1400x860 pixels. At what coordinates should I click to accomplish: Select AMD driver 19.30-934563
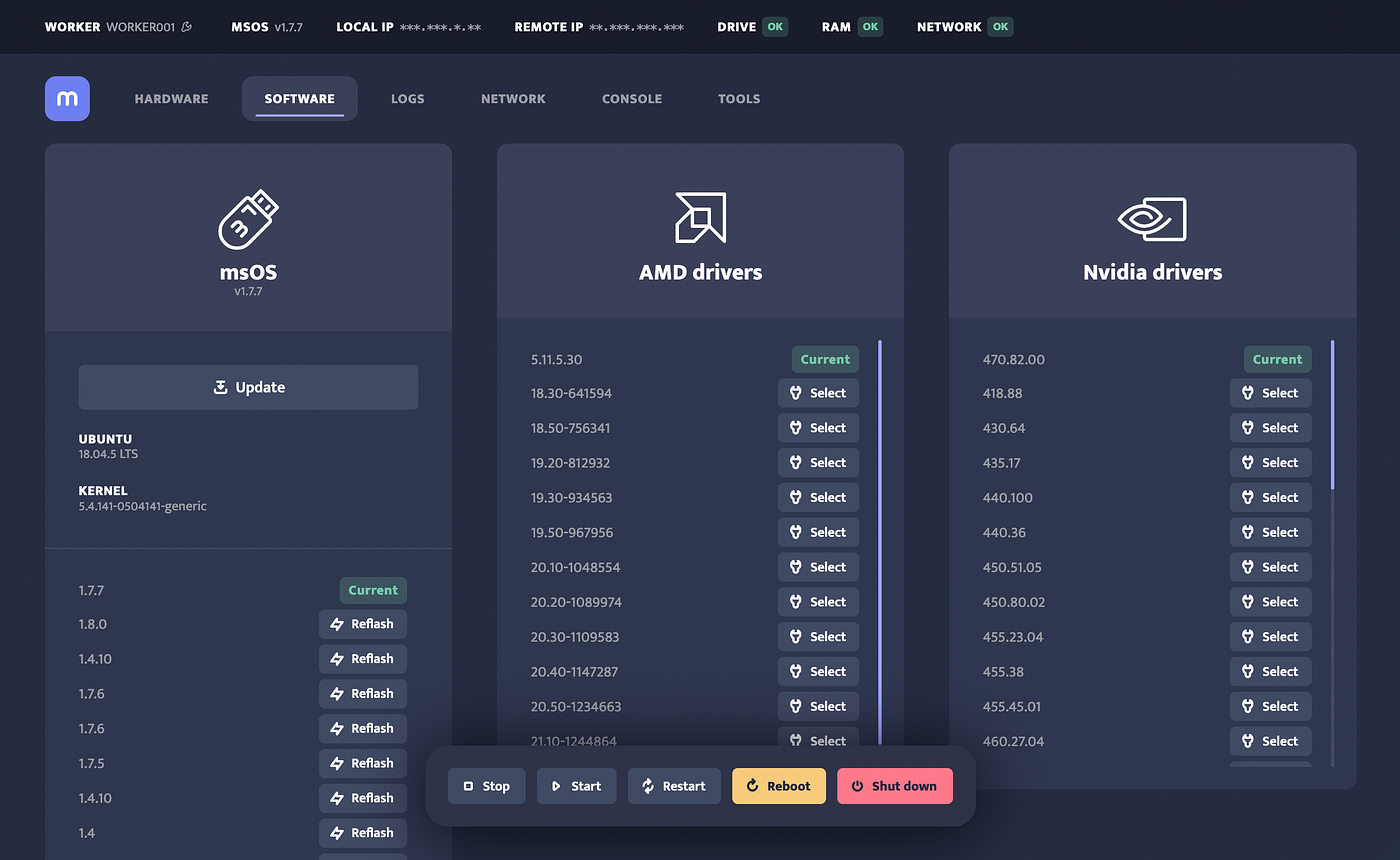818,497
